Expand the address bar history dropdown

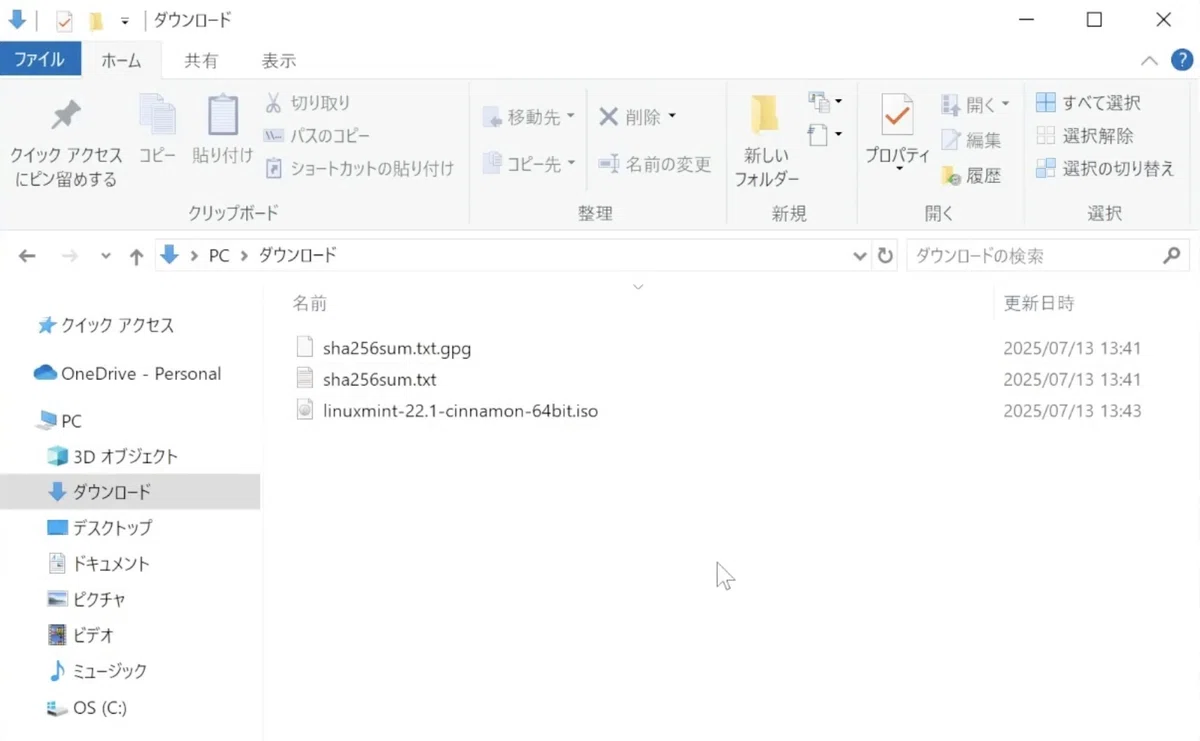(x=860, y=256)
